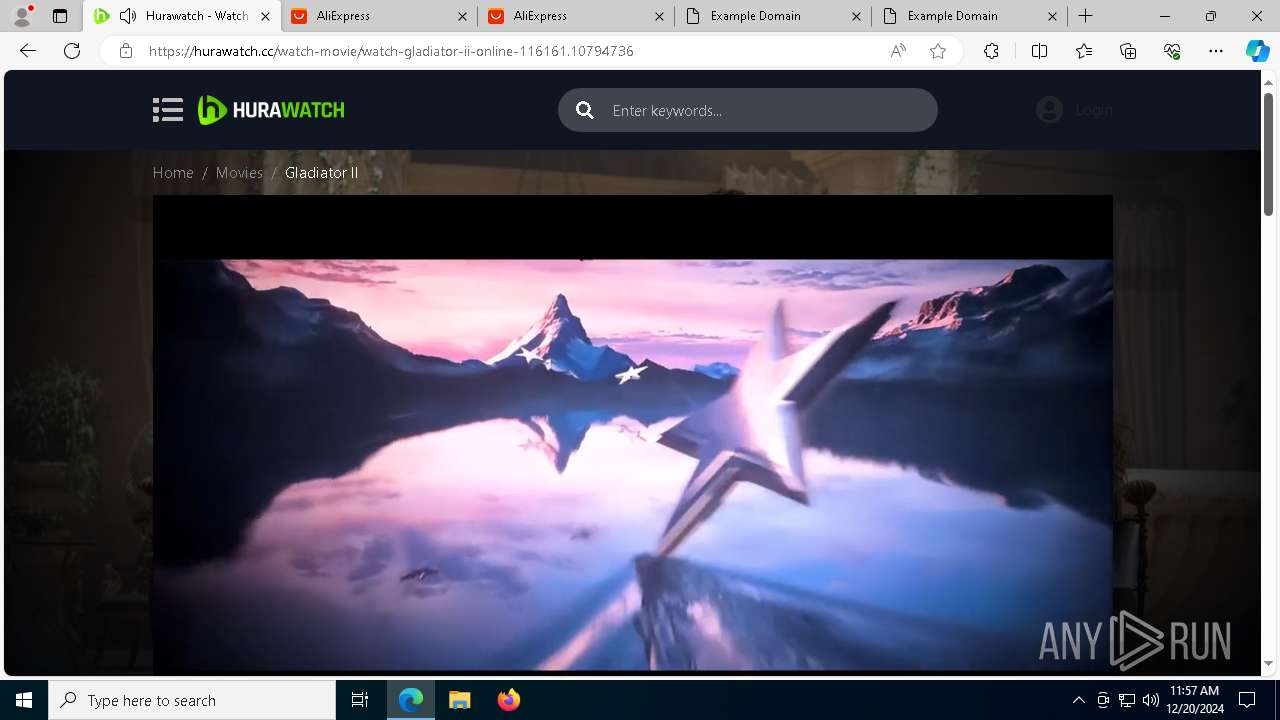This screenshot has height=720, width=1280.
Task: Open the Login link
Action: [1094, 110]
